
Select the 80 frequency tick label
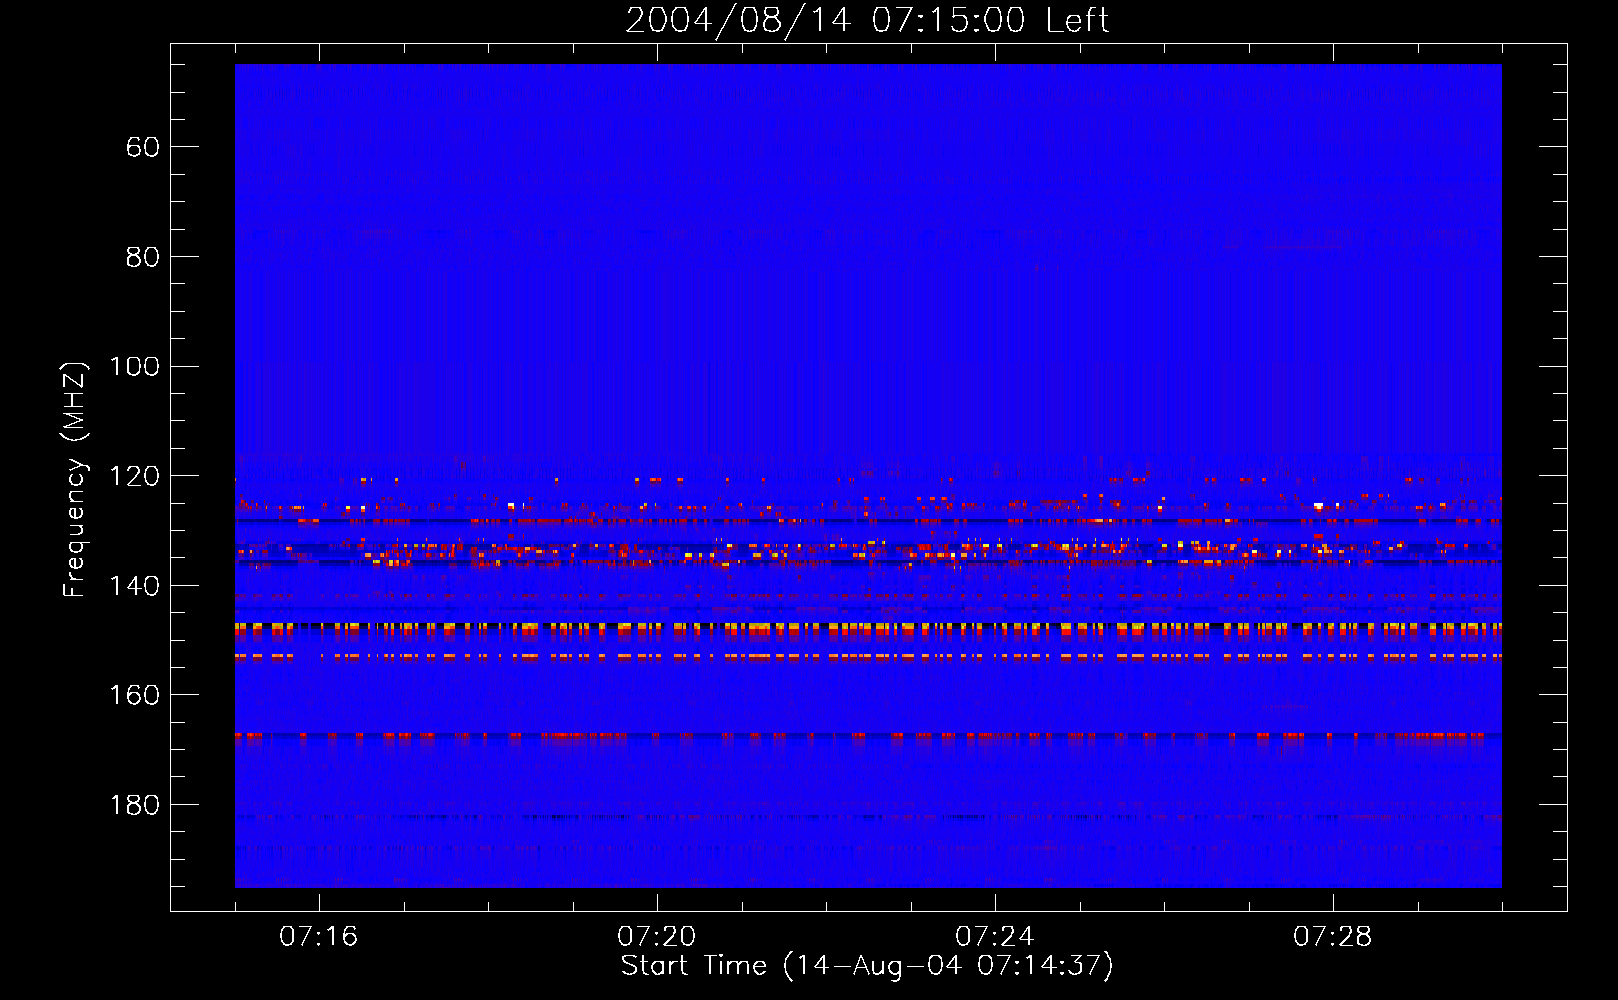pos(142,257)
